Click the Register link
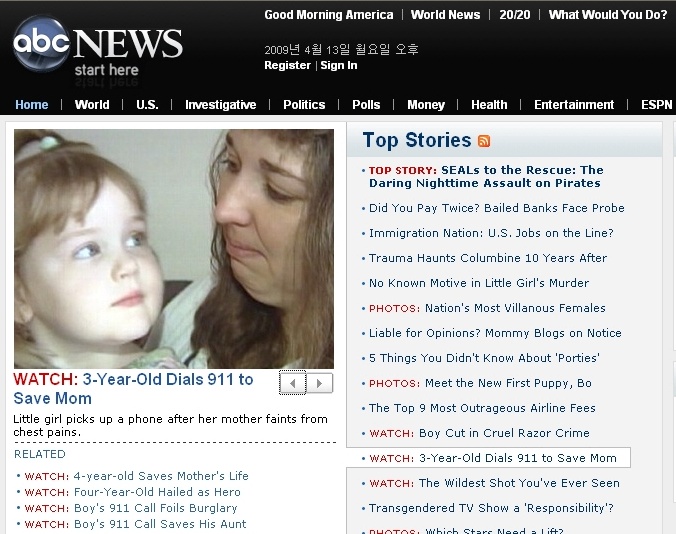The height and width of the screenshot is (534, 676). [x=287, y=65]
